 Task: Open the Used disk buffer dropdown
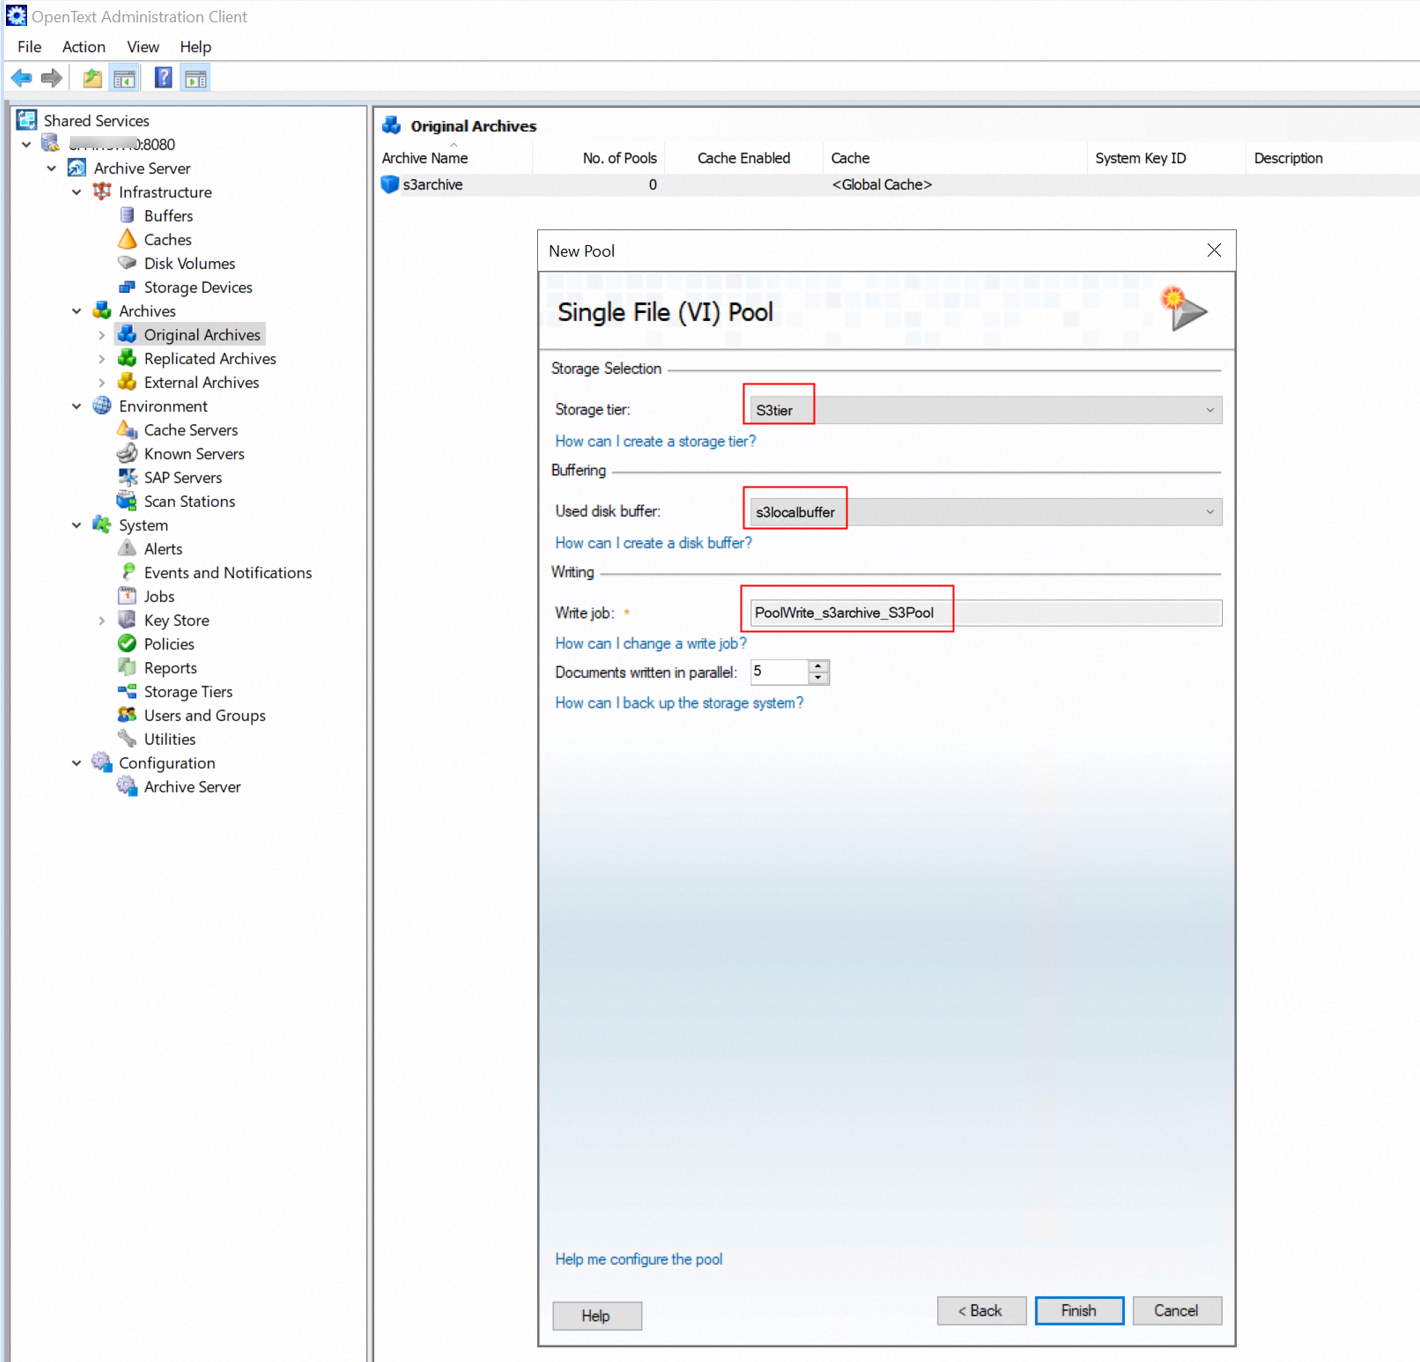986,512
